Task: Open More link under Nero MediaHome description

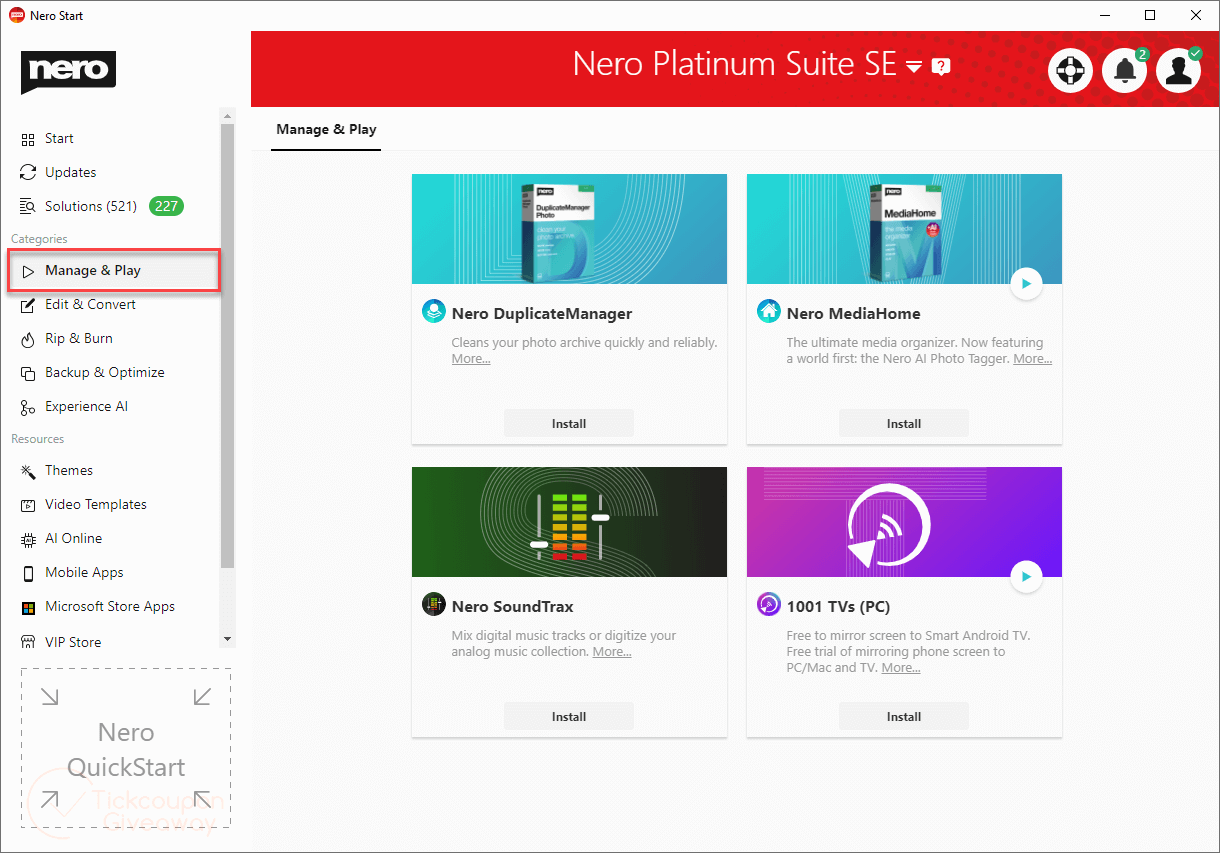Action: click(x=1032, y=359)
